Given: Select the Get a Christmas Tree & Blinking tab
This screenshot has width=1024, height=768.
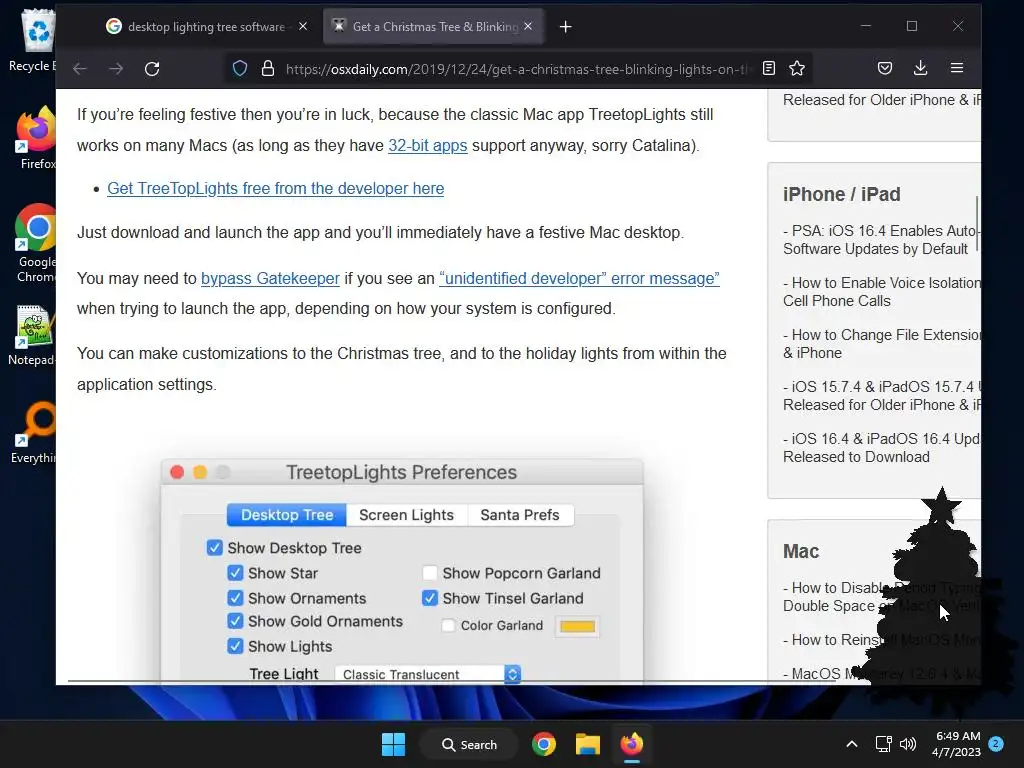Looking at the screenshot, I should (x=434, y=27).
